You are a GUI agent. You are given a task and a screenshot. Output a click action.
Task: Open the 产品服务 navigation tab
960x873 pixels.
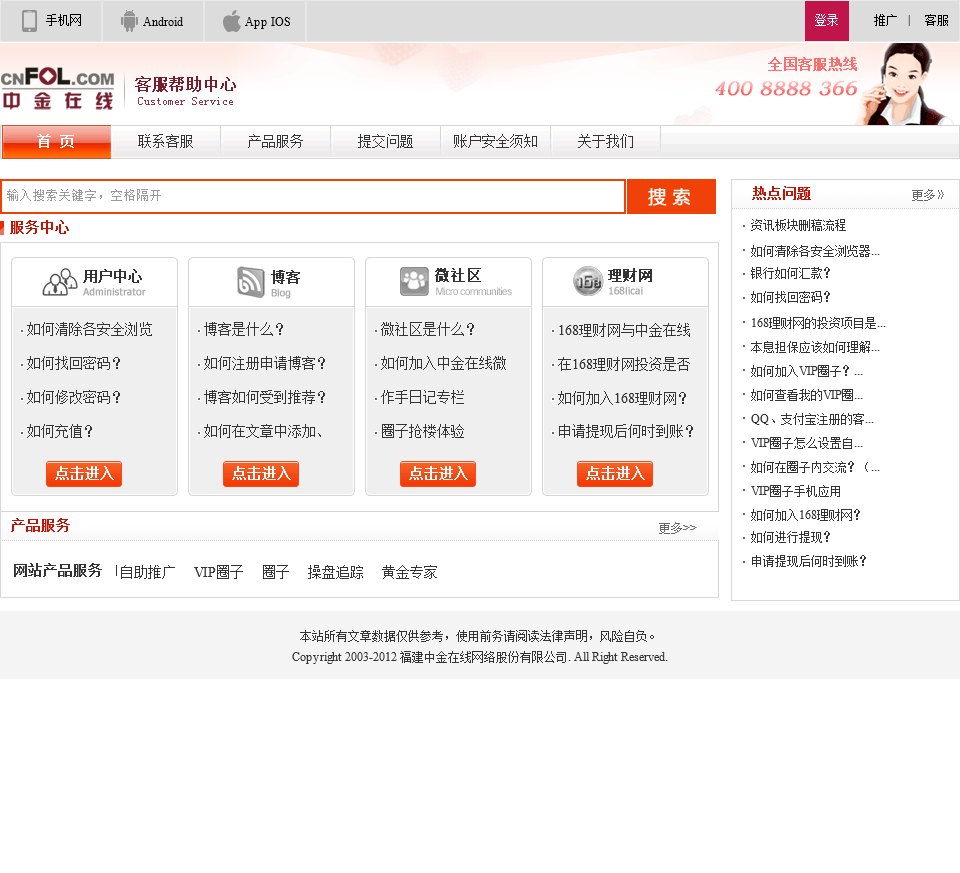276,142
